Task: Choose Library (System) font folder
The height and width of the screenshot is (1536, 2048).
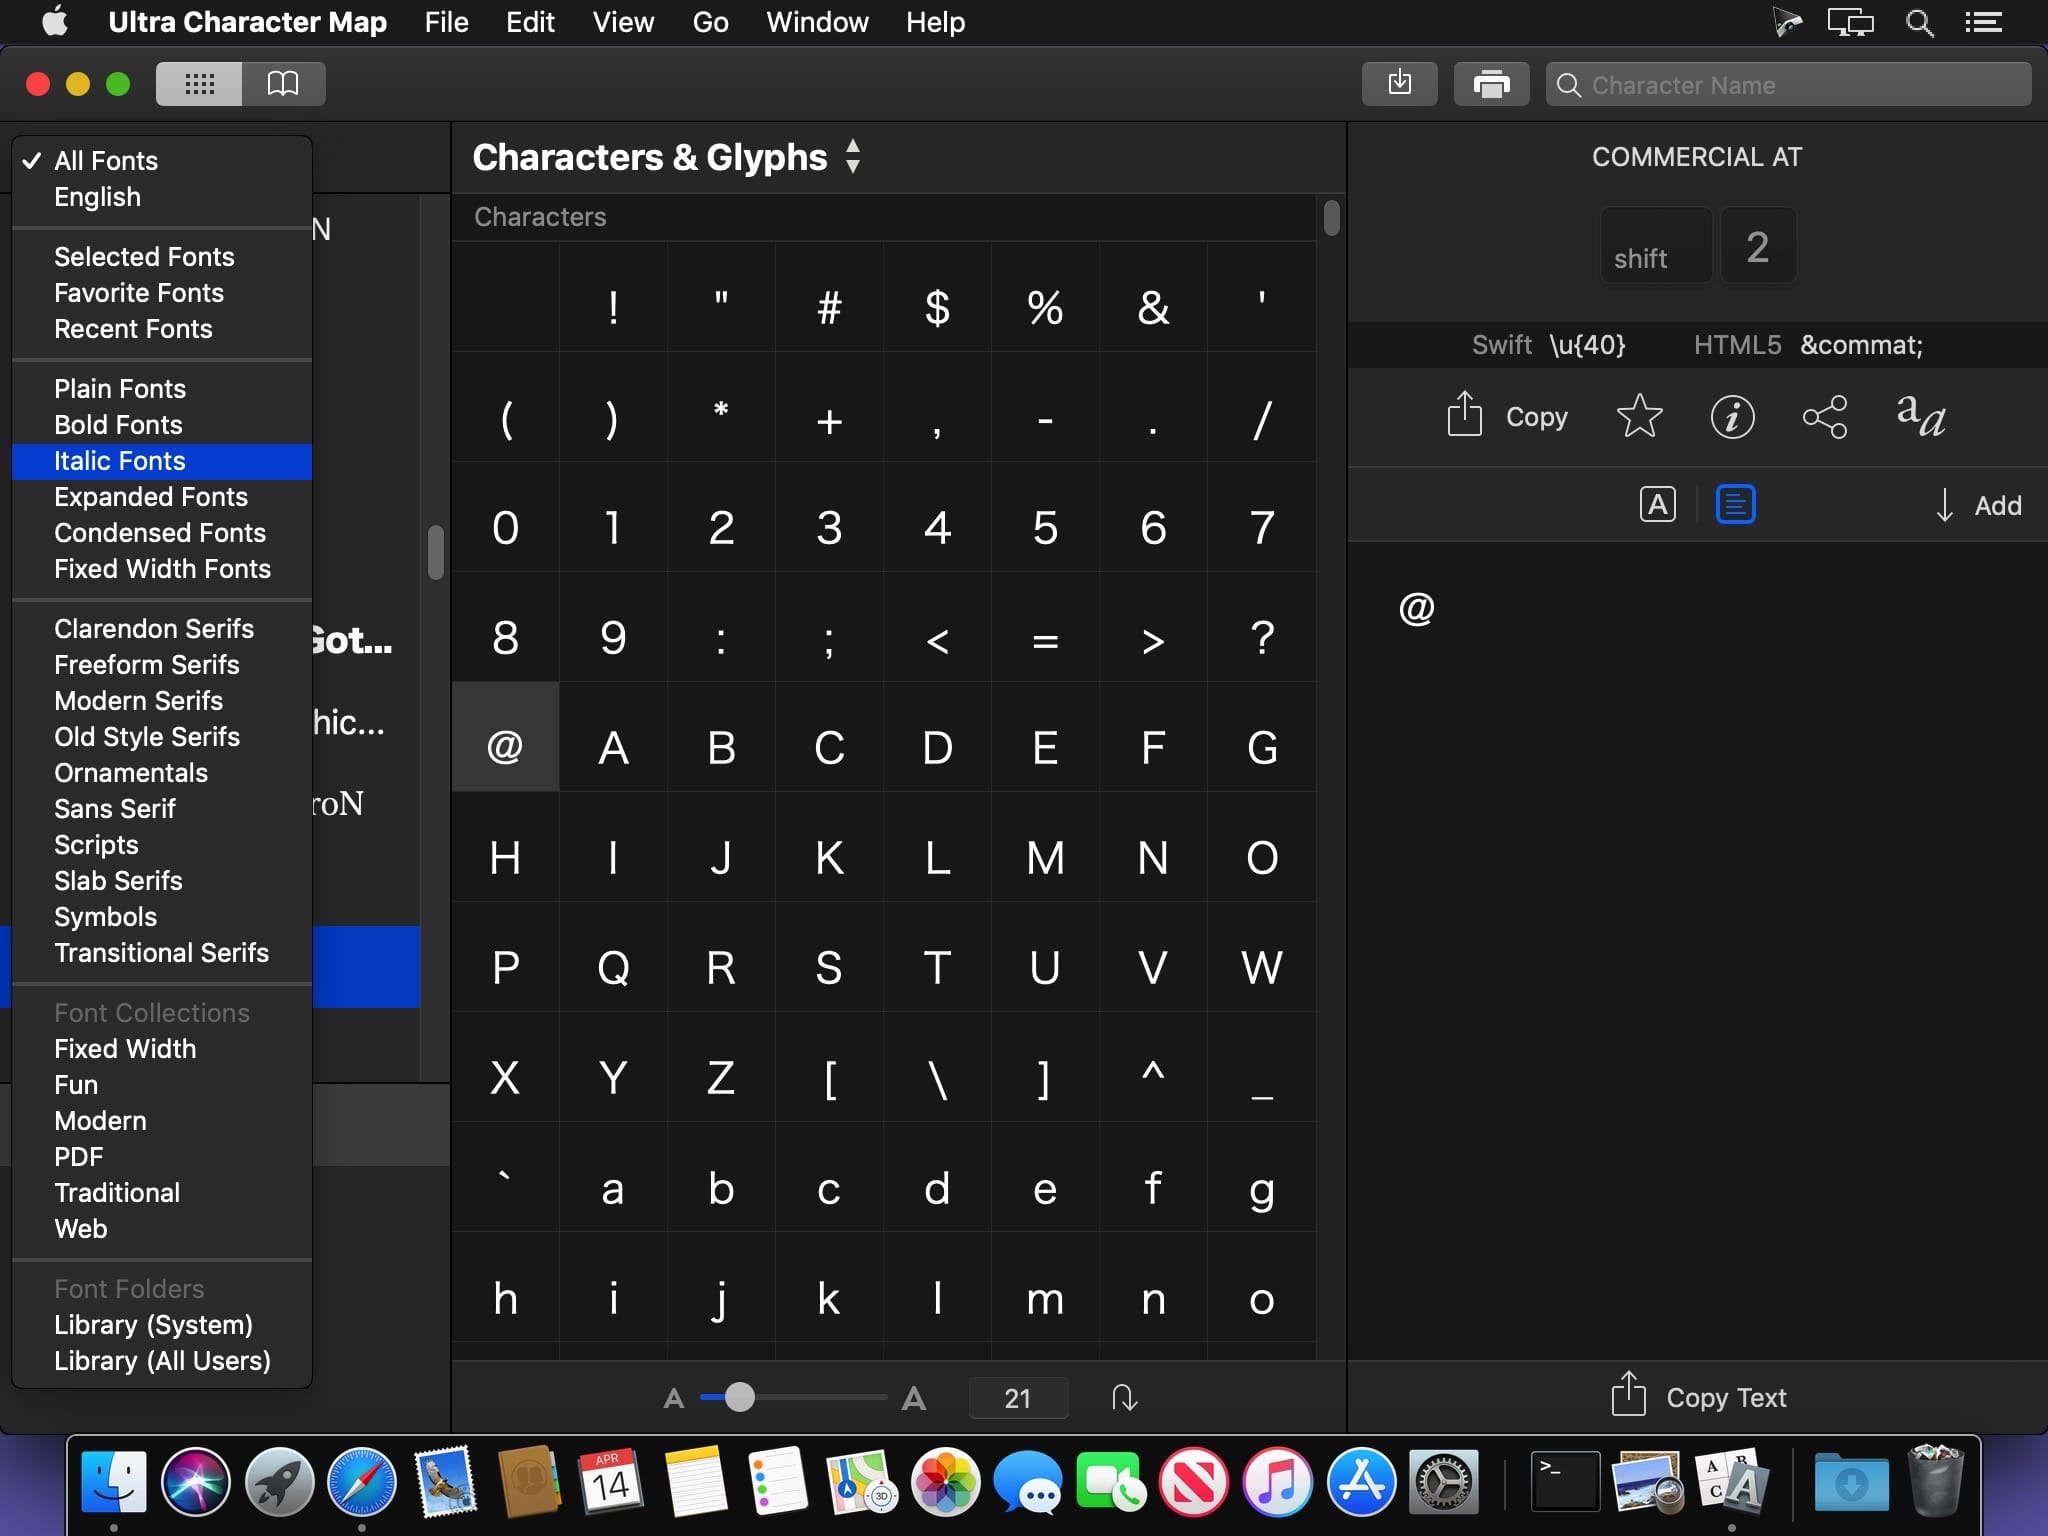Action: click(x=162, y=1325)
